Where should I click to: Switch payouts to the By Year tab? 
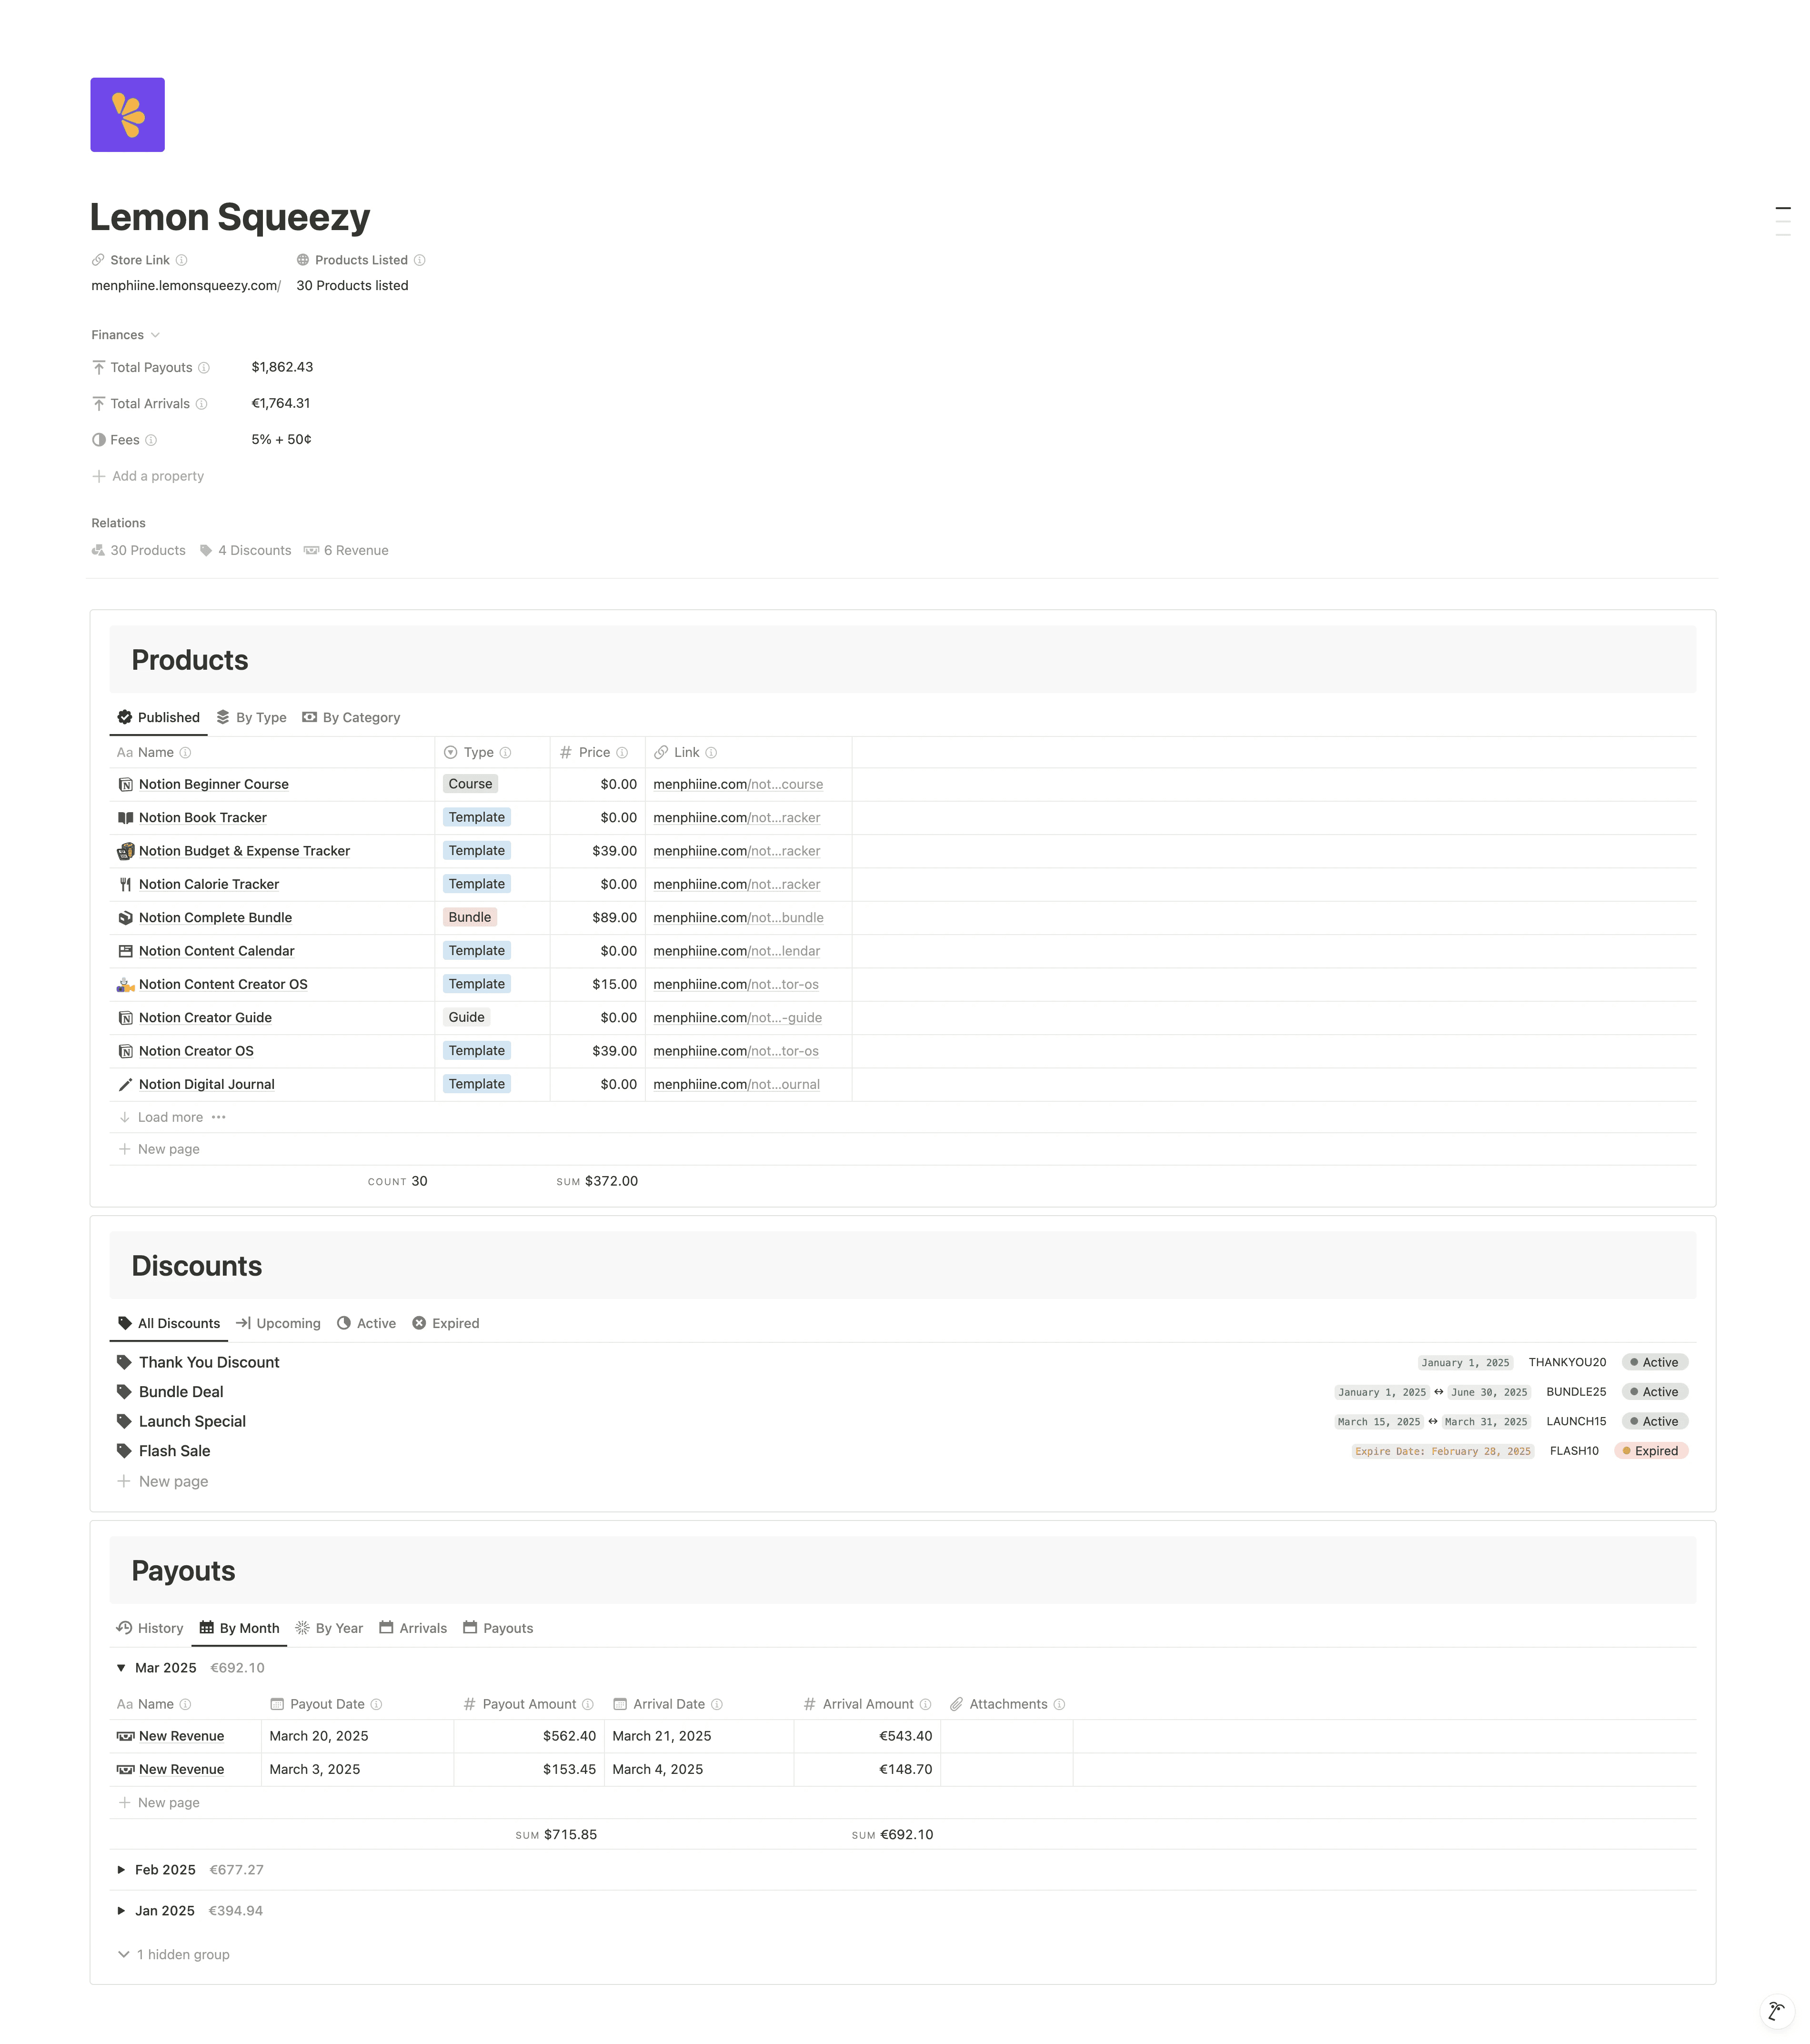(x=329, y=1628)
